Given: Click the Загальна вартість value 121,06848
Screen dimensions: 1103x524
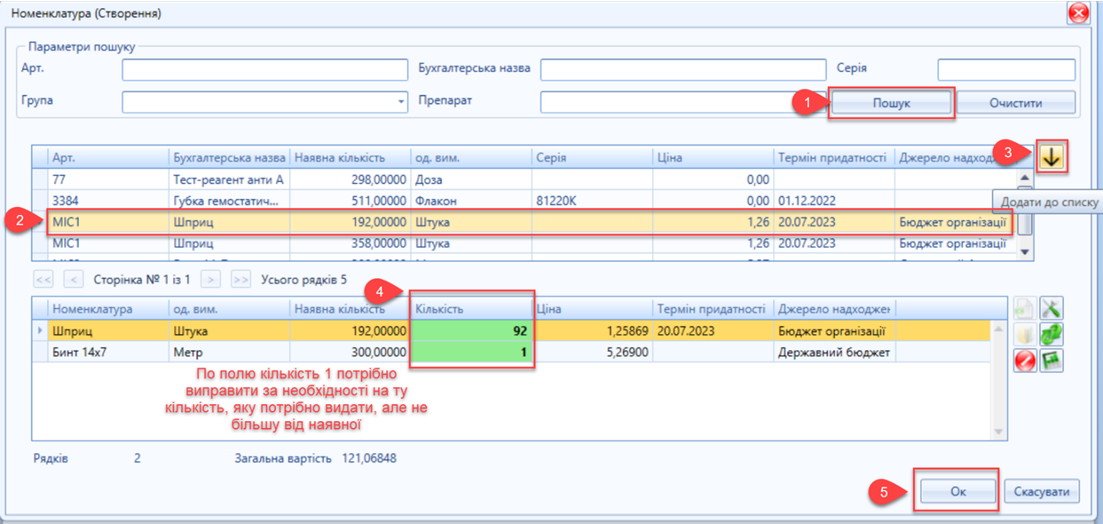Looking at the screenshot, I should coord(369,459).
